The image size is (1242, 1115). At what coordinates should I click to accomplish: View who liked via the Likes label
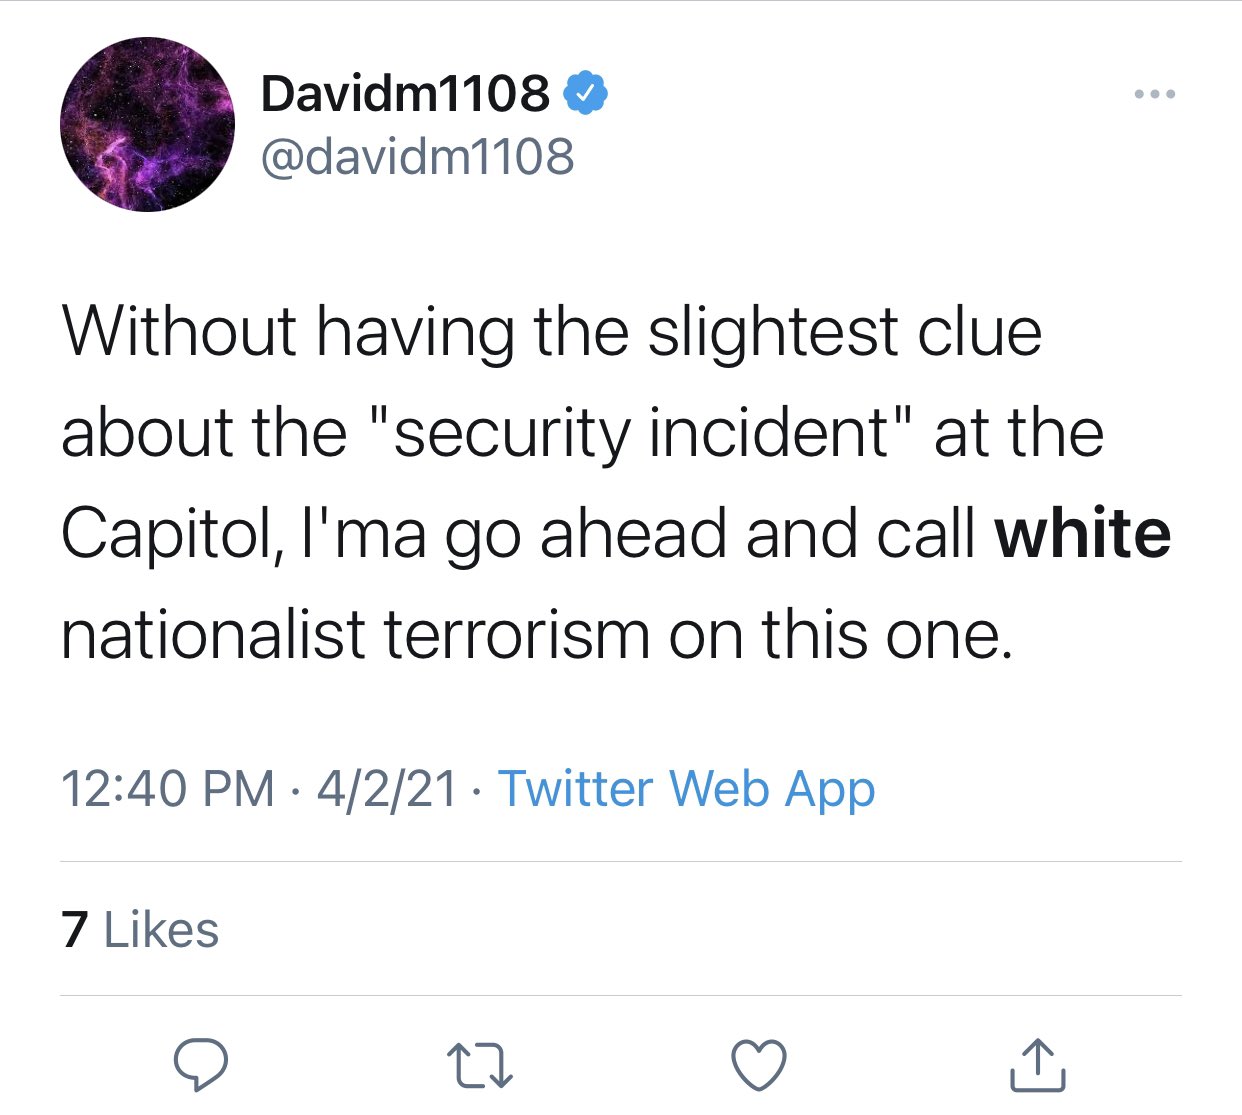[161, 930]
